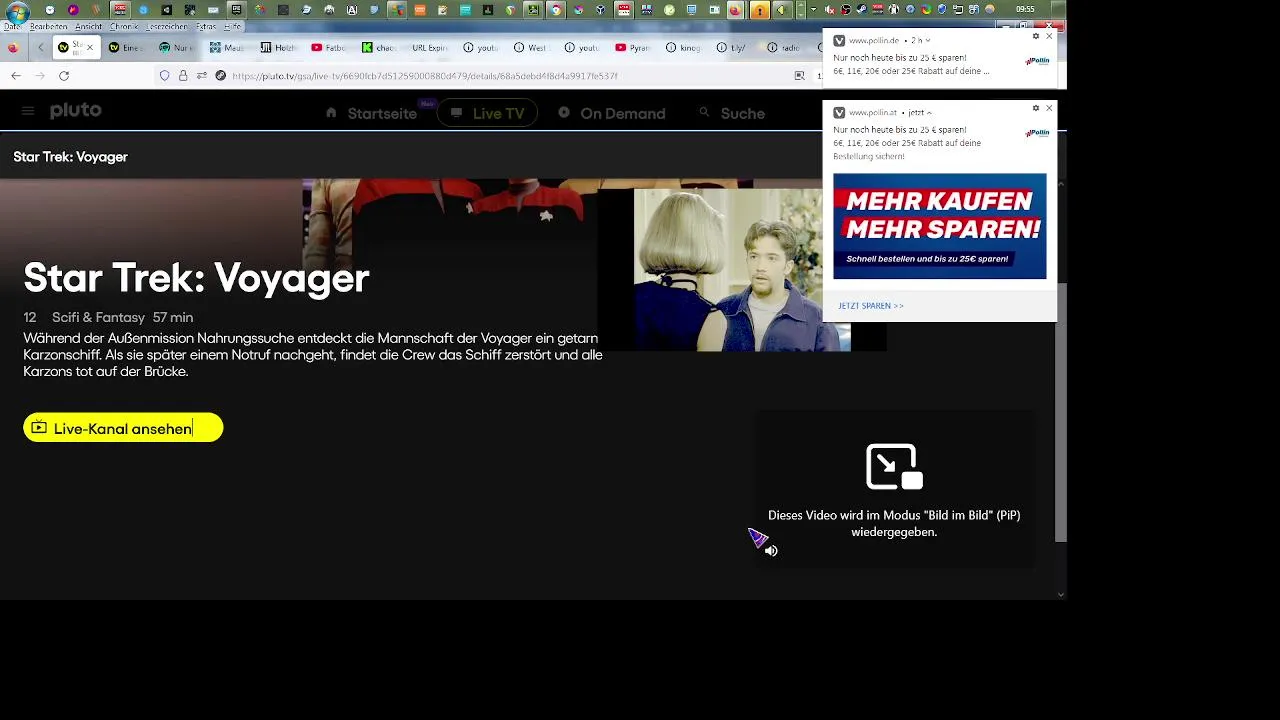1280x720 pixels.
Task: Click the Star Trek: Voyager title heading
Action: 196,277
